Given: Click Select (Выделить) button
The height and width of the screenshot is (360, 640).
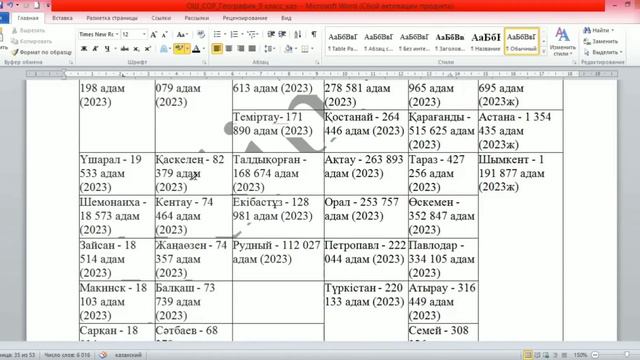Looking at the screenshot, I should 603,52.
